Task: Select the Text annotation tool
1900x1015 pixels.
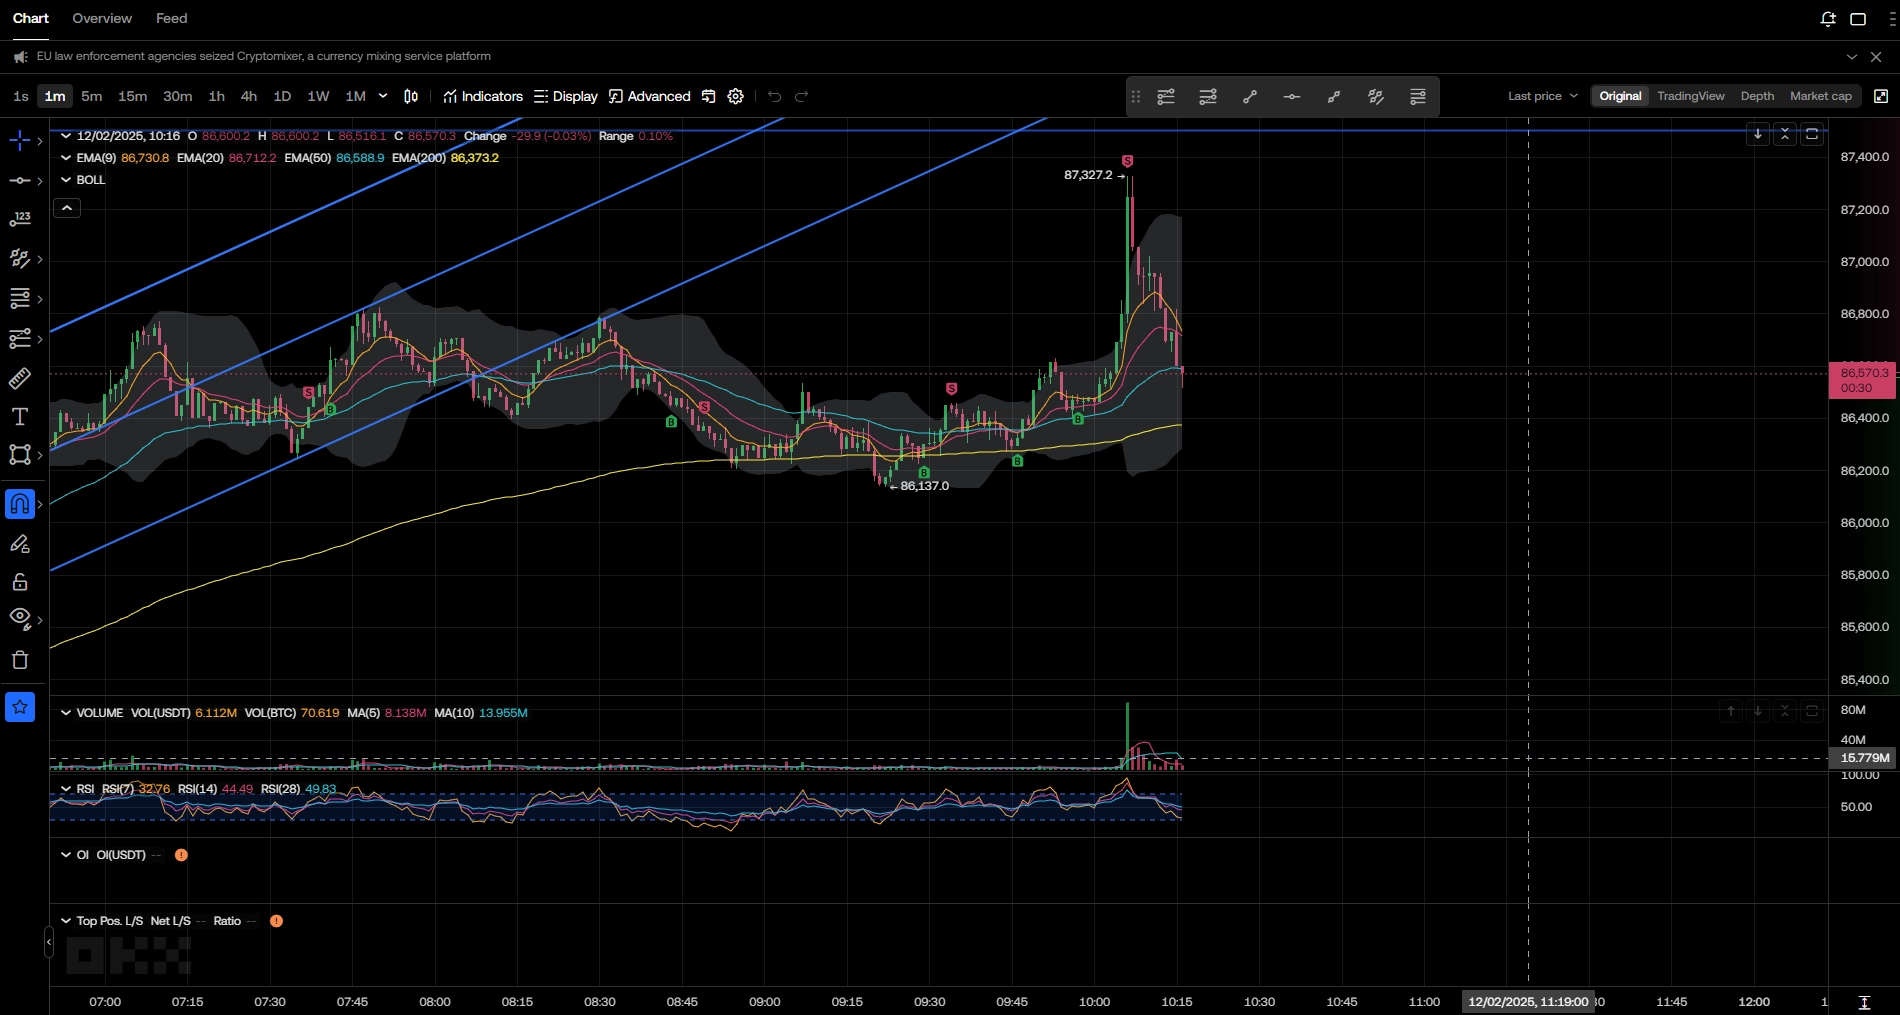Action: [20, 417]
